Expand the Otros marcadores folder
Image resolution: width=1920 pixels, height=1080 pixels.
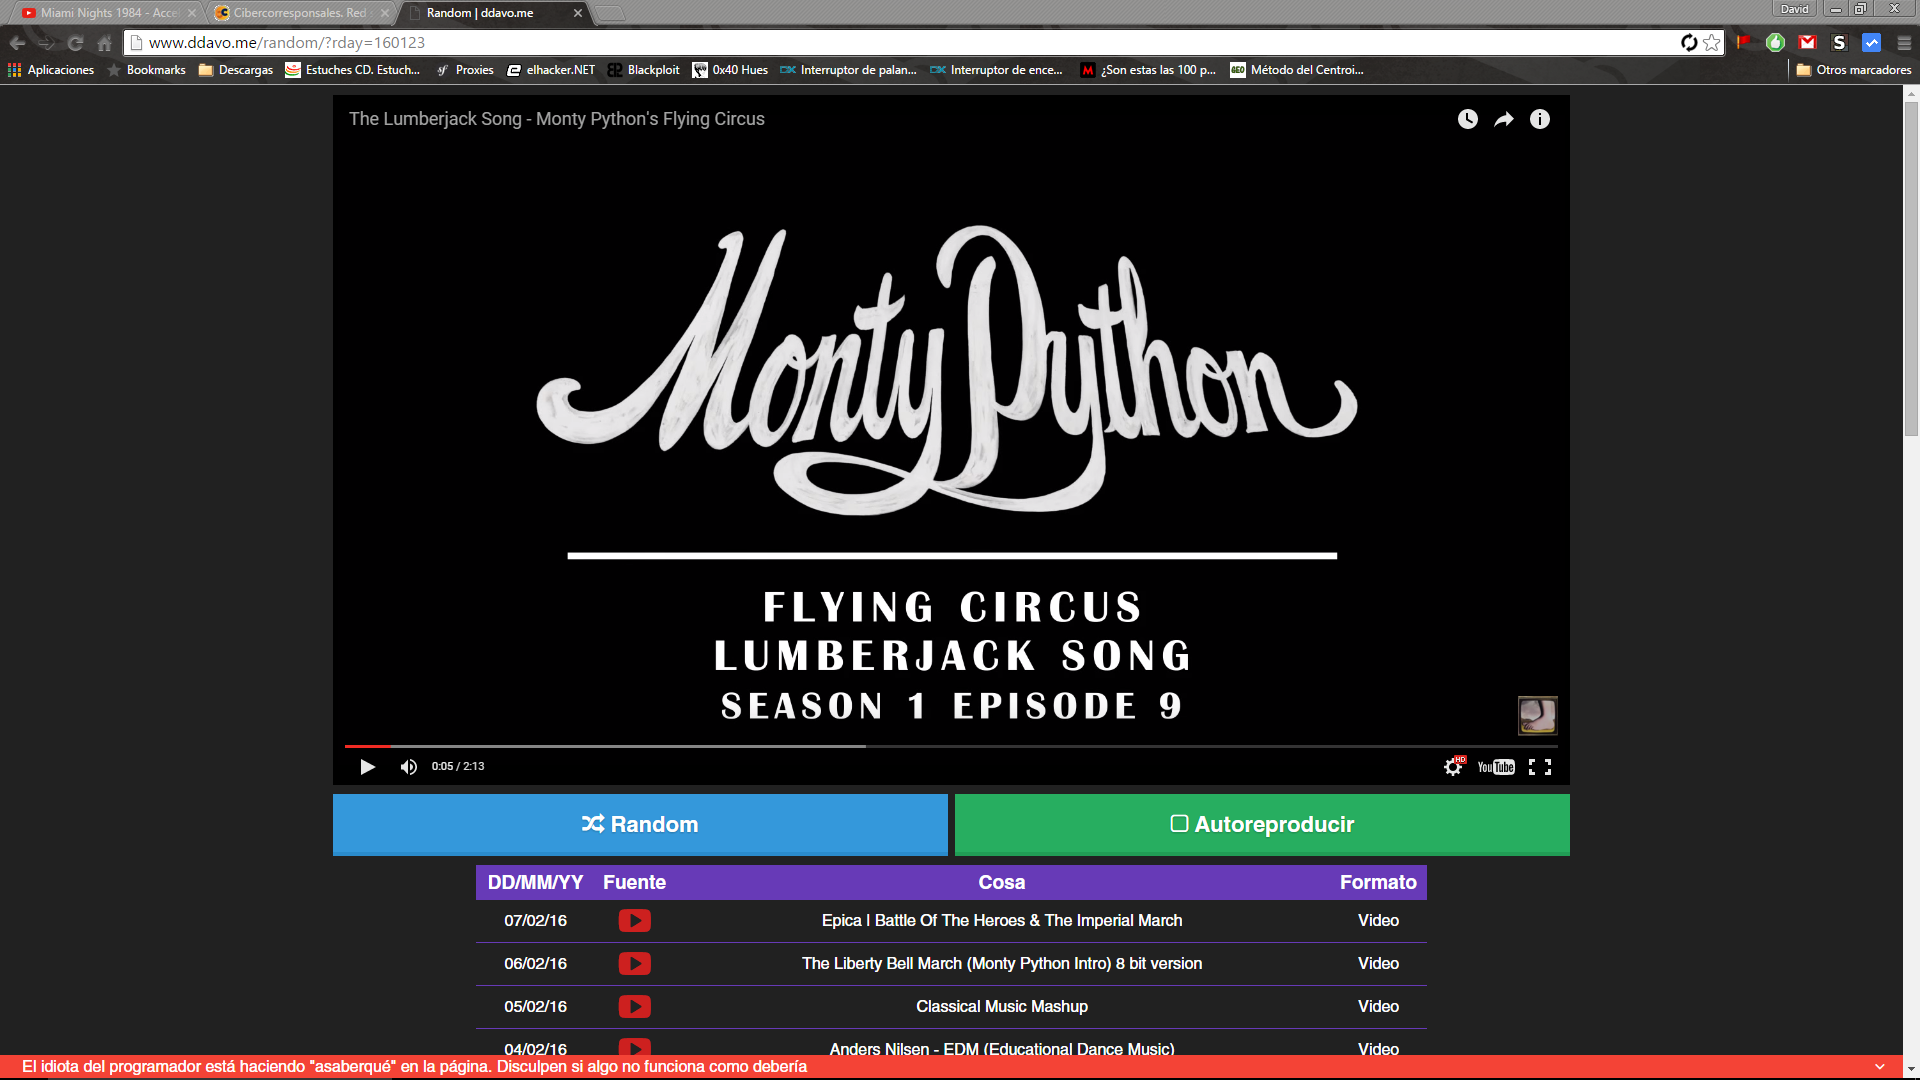[1853, 70]
